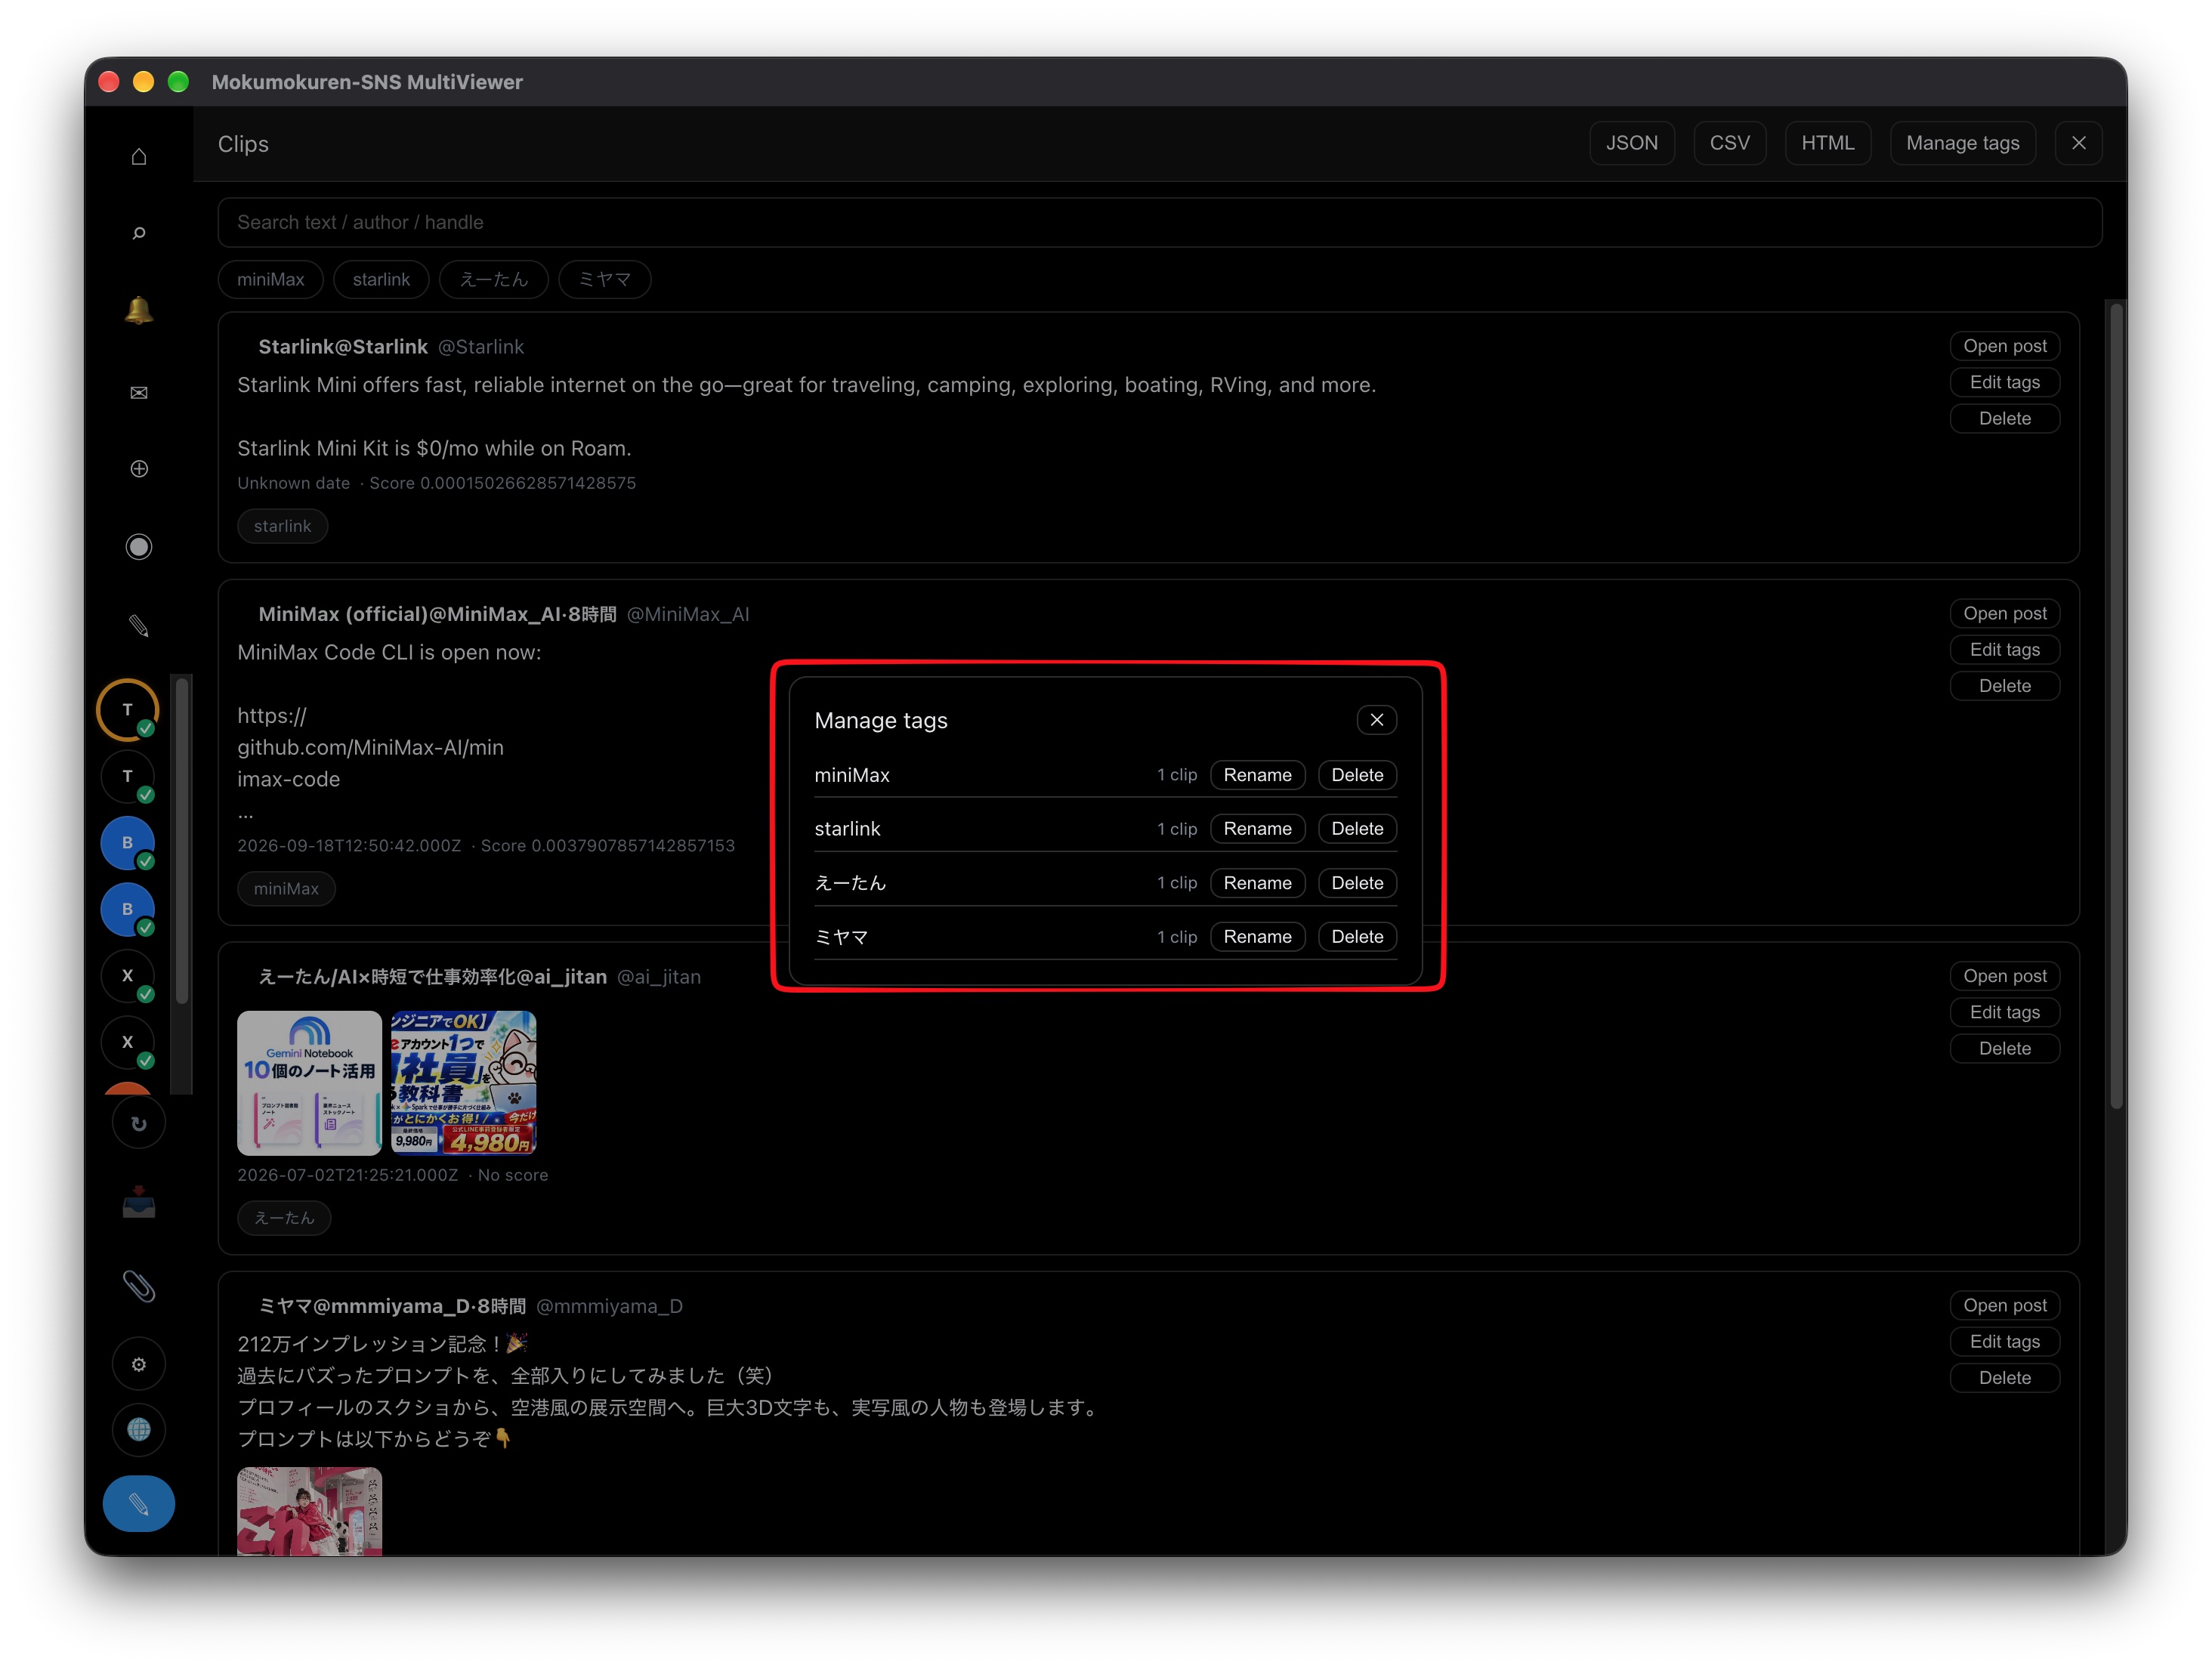
Task: Click the clips list vertical scrollbar
Action: [x=2116, y=706]
